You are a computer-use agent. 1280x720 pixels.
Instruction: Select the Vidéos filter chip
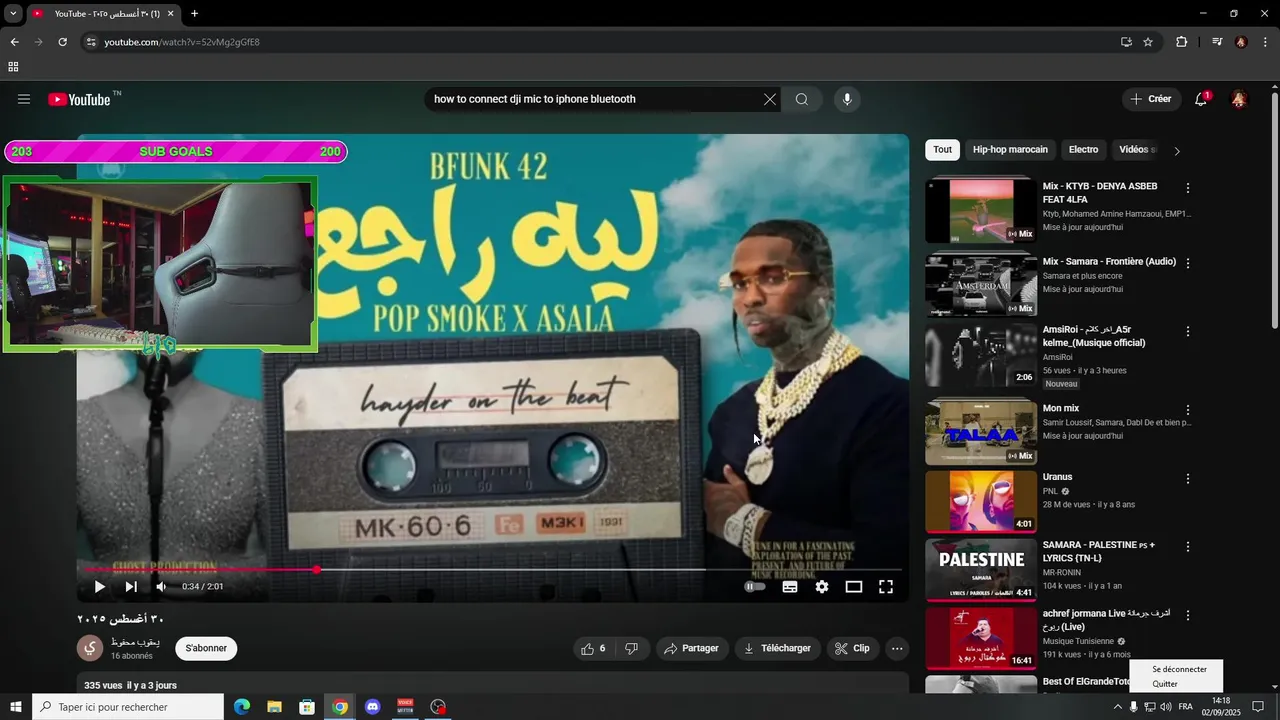pyautogui.click(x=1136, y=150)
